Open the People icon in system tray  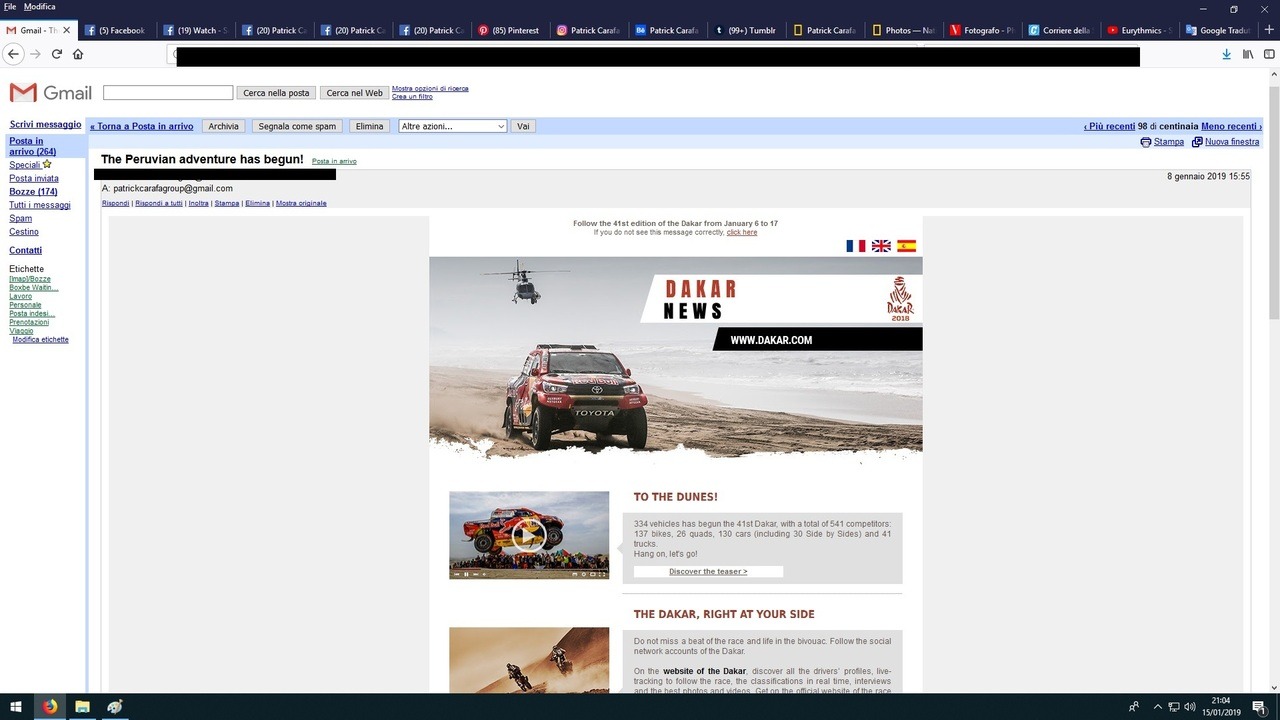tap(1134, 706)
